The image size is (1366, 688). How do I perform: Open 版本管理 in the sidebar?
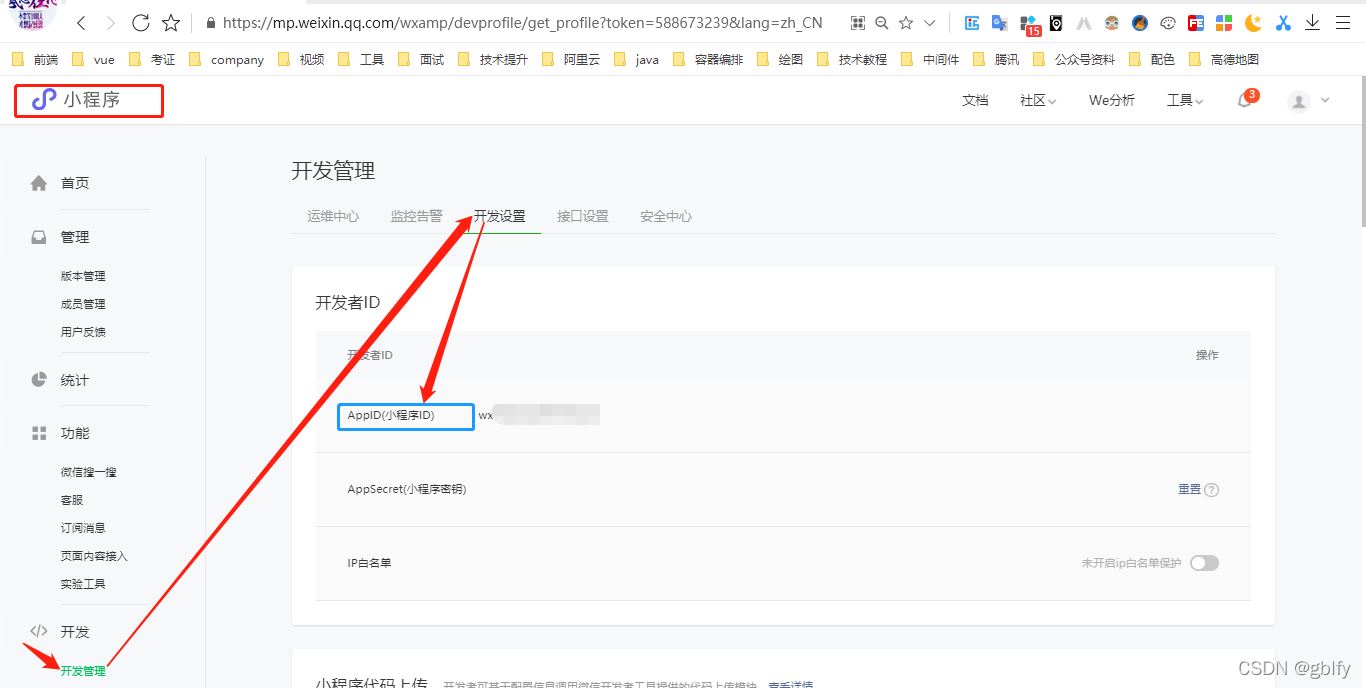click(83, 276)
